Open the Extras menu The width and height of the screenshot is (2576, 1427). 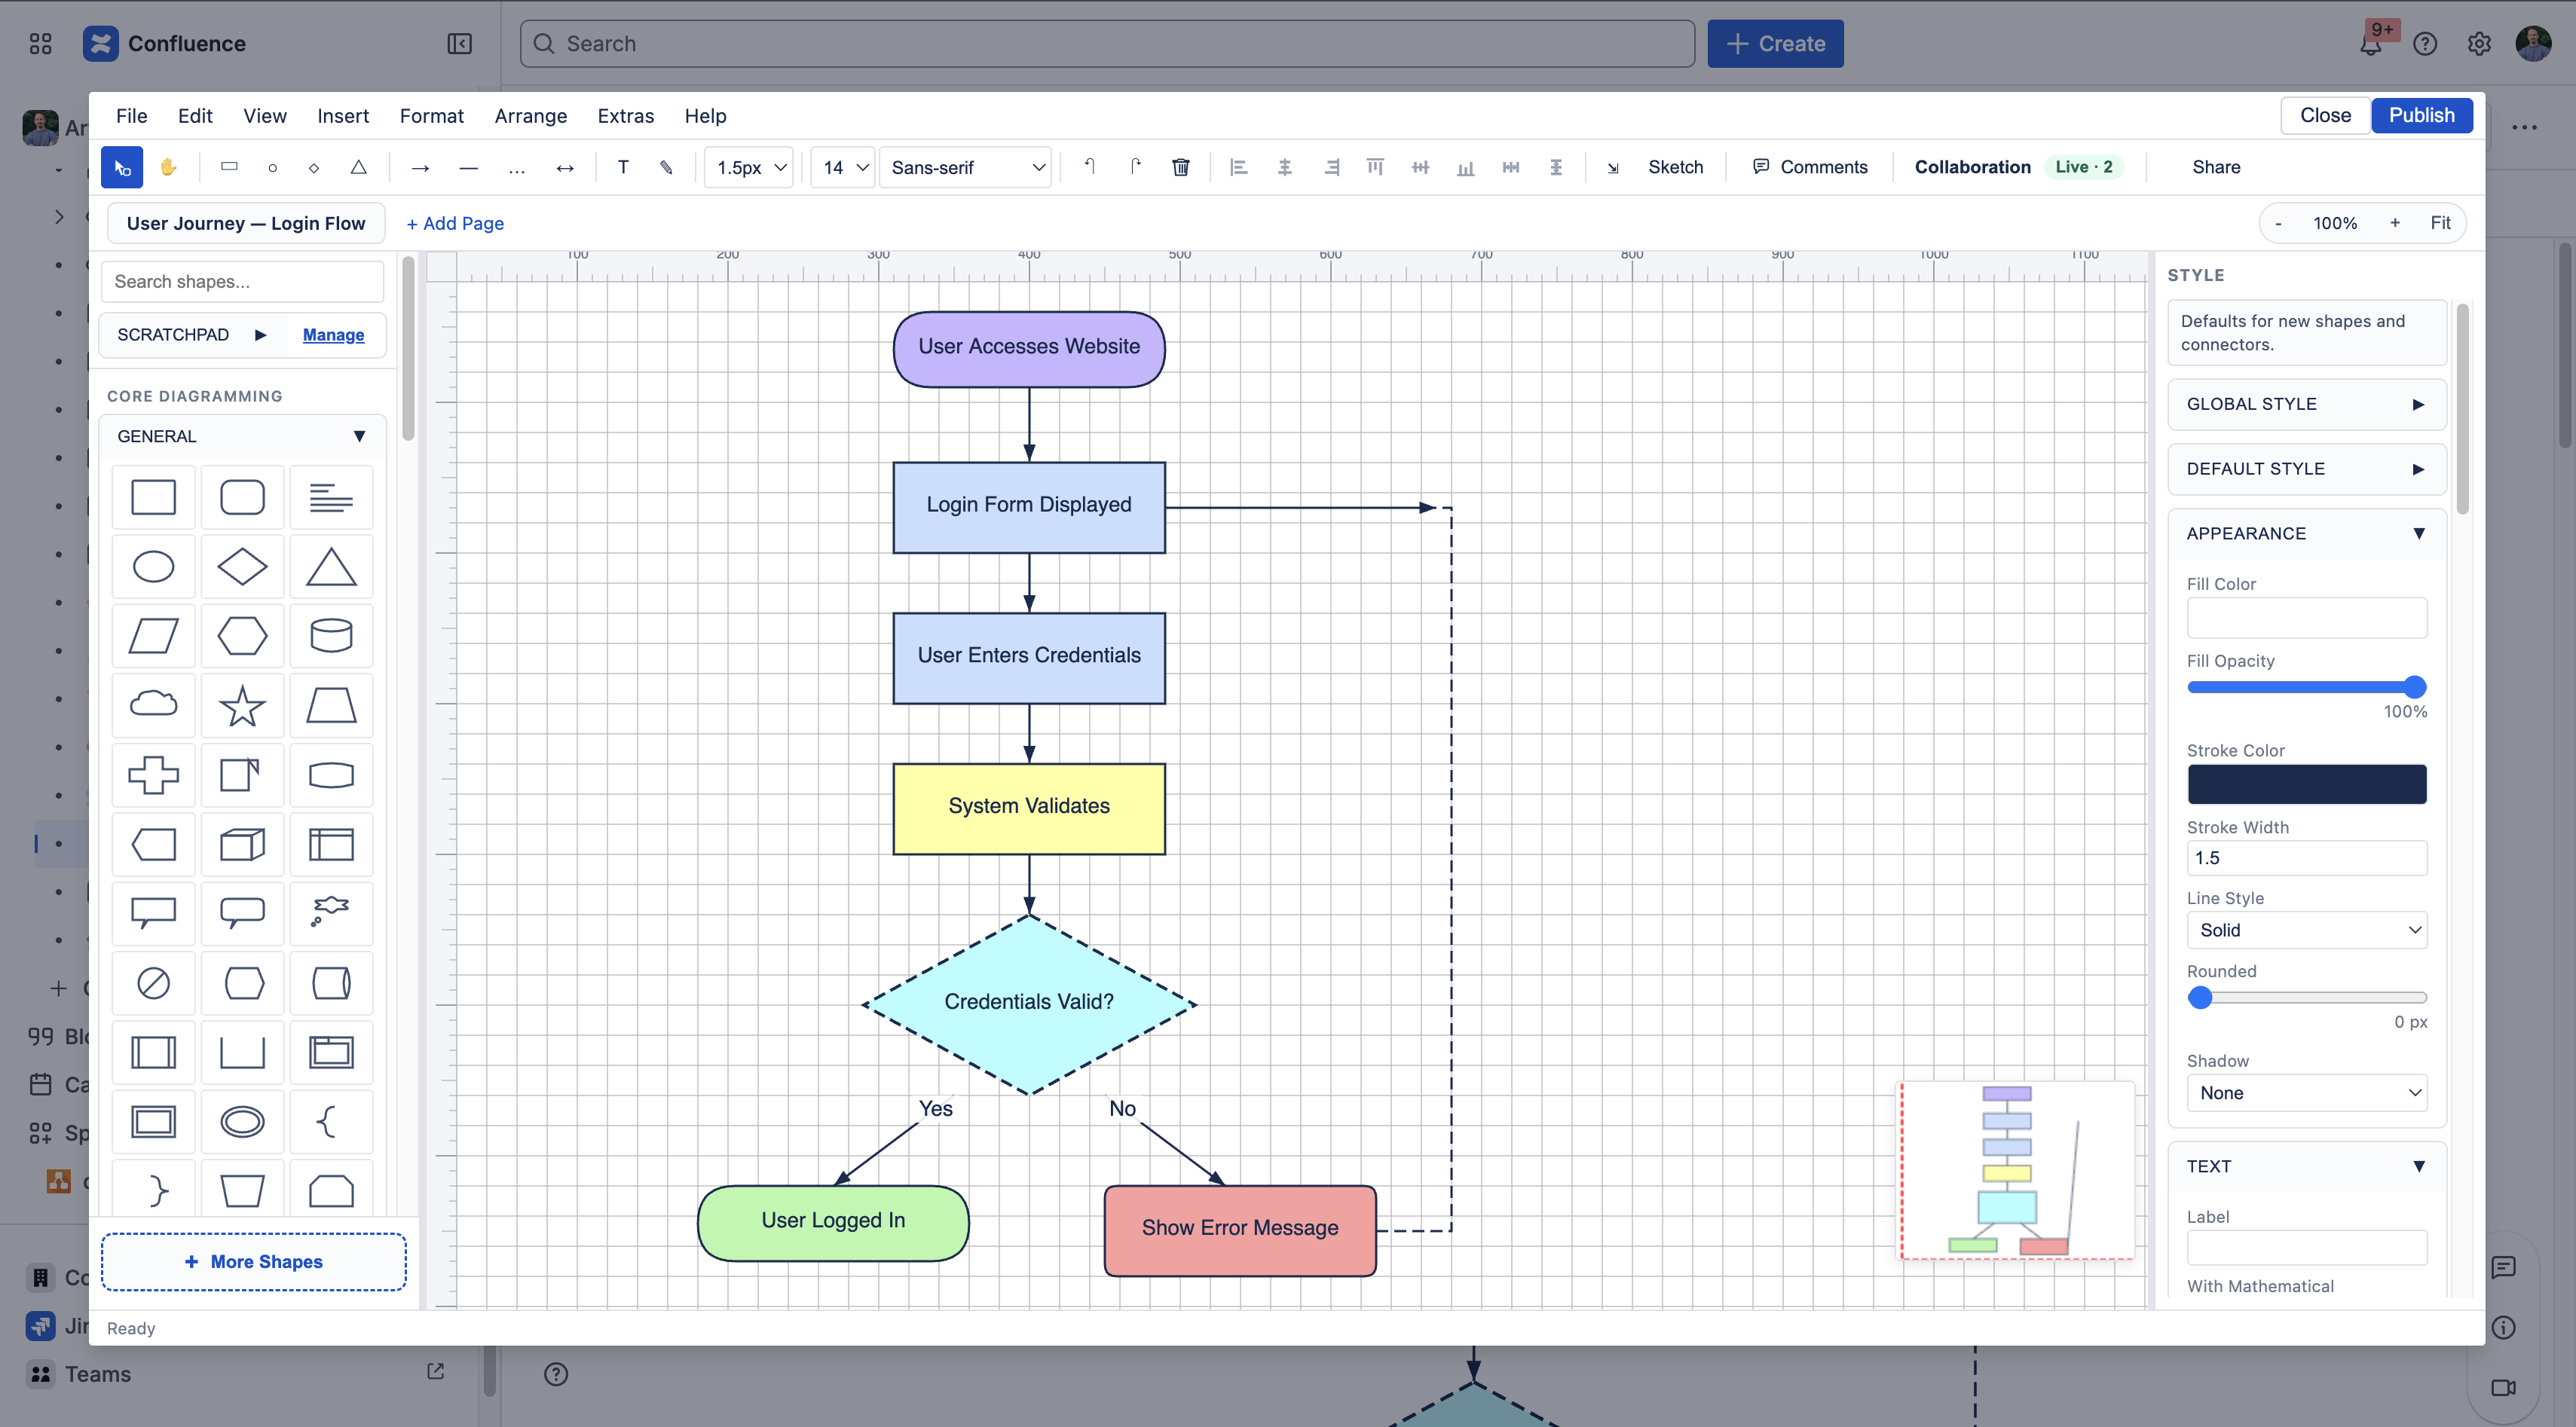625,116
